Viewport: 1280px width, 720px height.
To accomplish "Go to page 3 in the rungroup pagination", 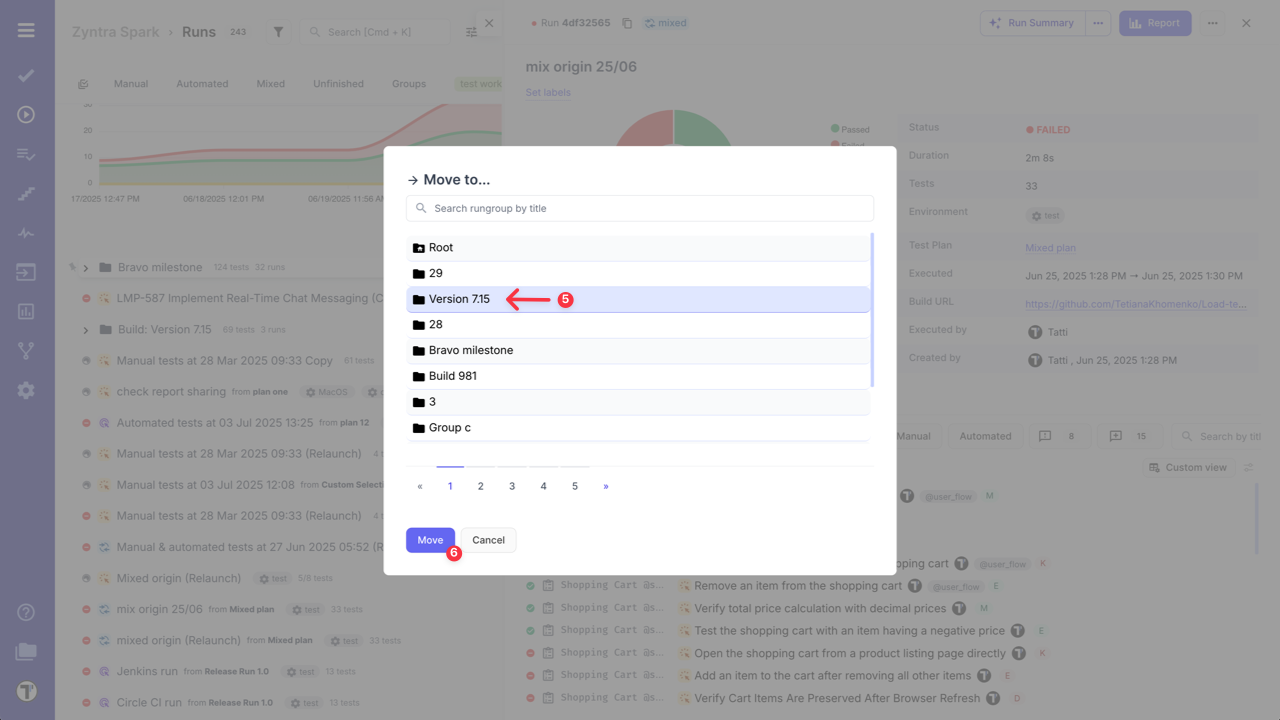I will 512,485.
